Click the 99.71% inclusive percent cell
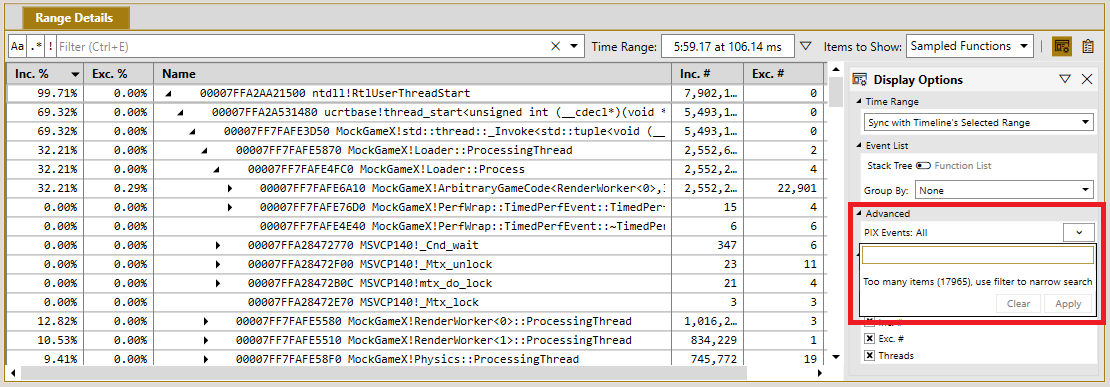 point(45,93)
